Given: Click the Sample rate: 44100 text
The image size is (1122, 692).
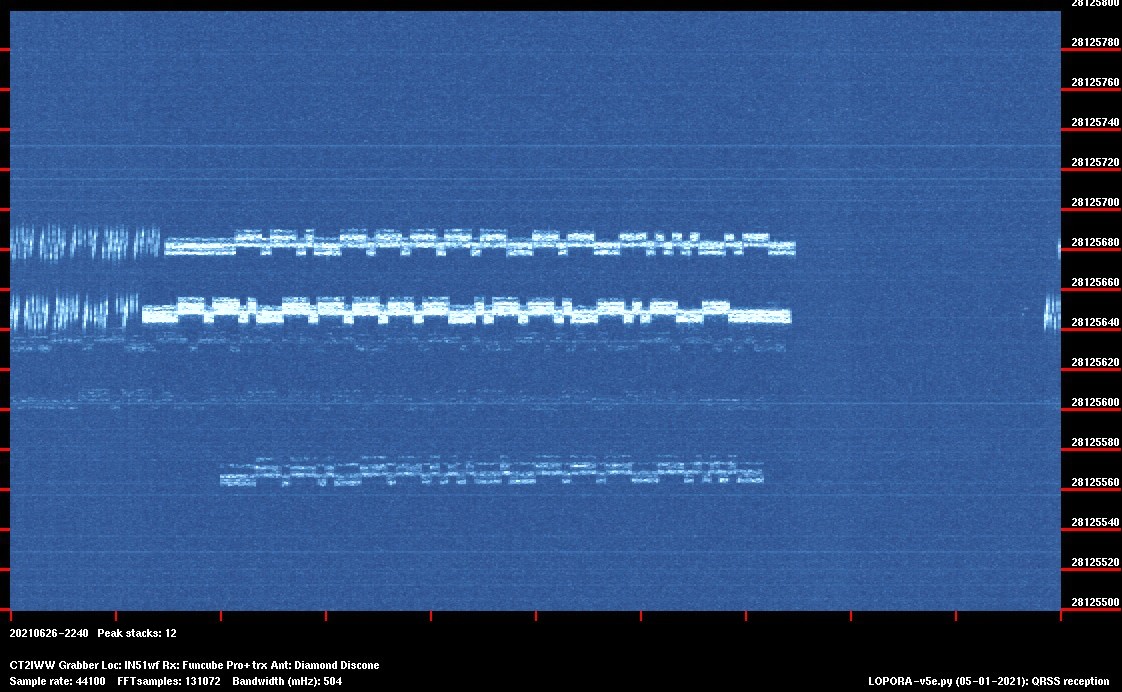Looking at the screenshot, I should click(57, 681).
